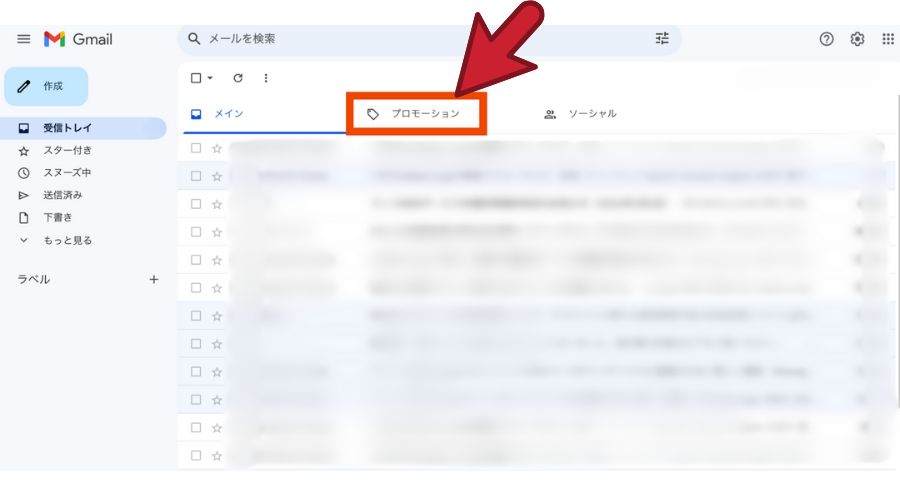
Task: Star the last visible email row
Action: [x=217, y=456]
